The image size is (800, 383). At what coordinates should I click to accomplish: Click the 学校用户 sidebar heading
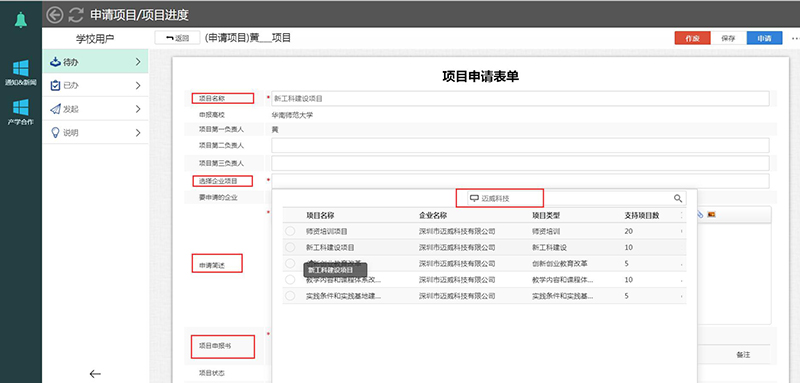[x=95, y=39]
